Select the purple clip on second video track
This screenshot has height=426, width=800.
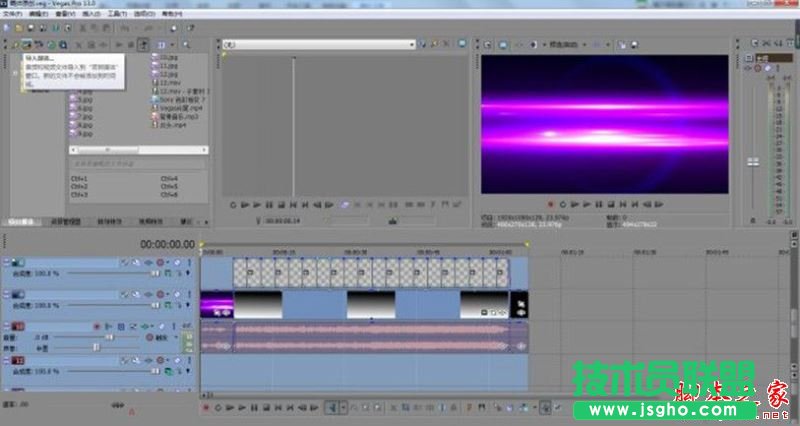(216, 305)
